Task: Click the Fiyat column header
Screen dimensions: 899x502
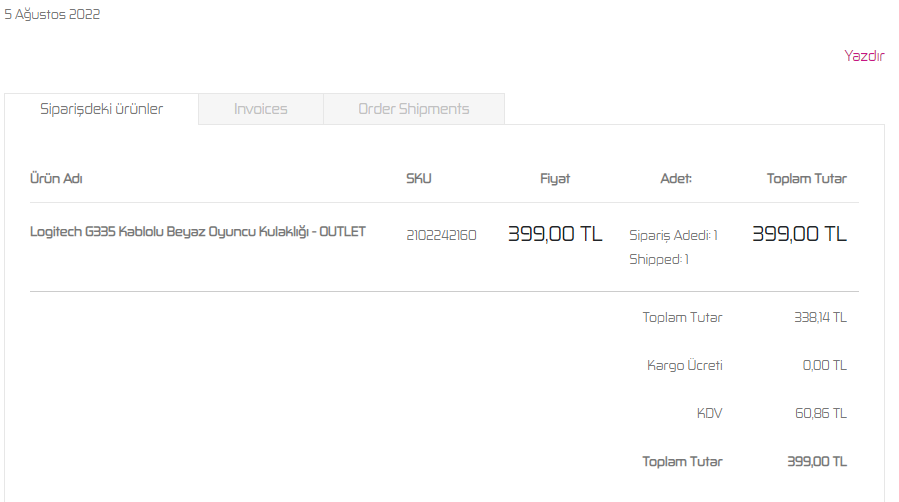Action: coord(555,178)
